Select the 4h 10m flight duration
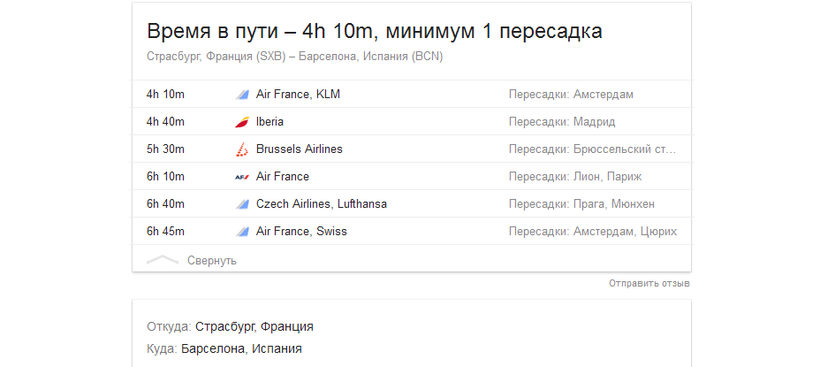 pos(165,95)
